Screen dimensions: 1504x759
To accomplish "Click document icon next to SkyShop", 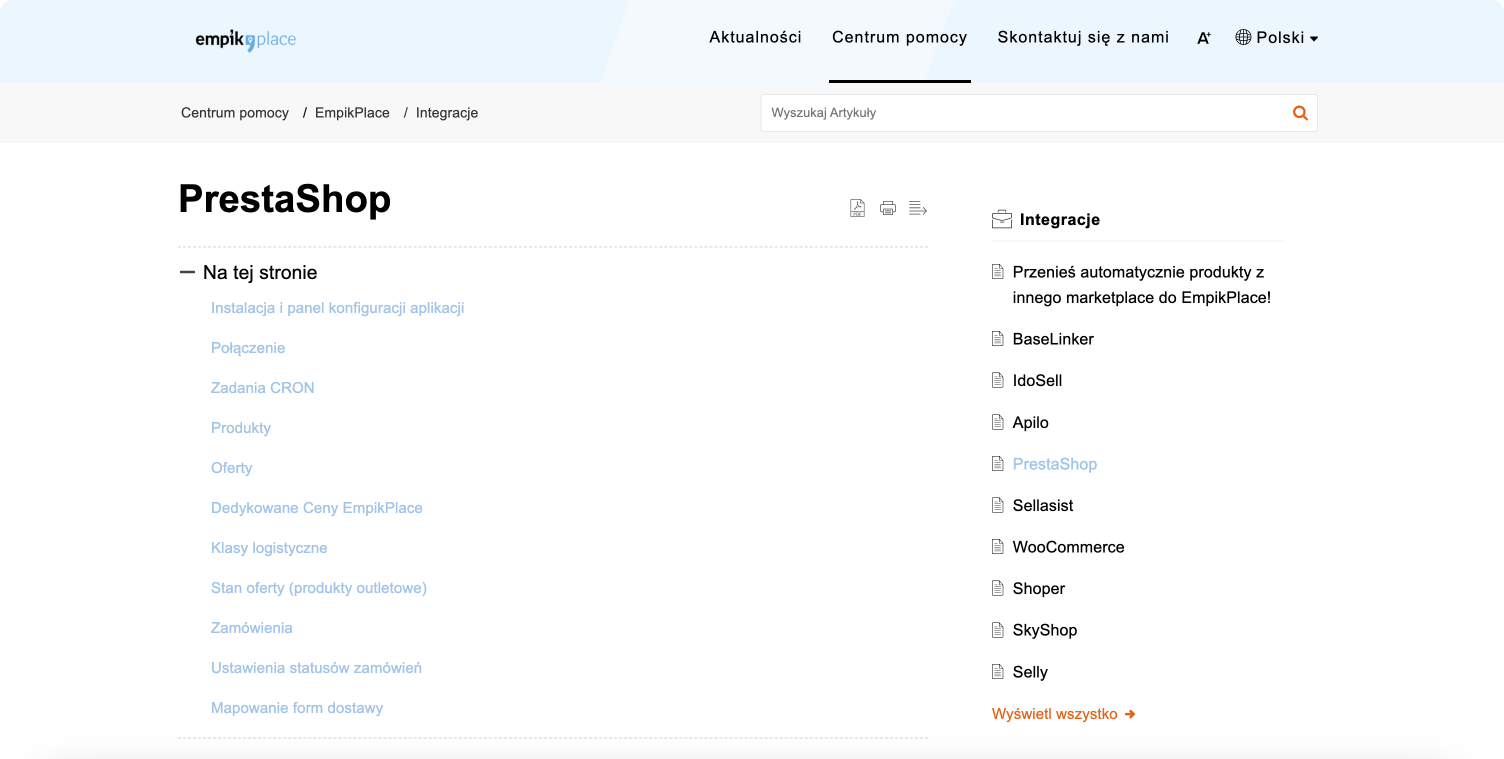I will coord(997,630).
